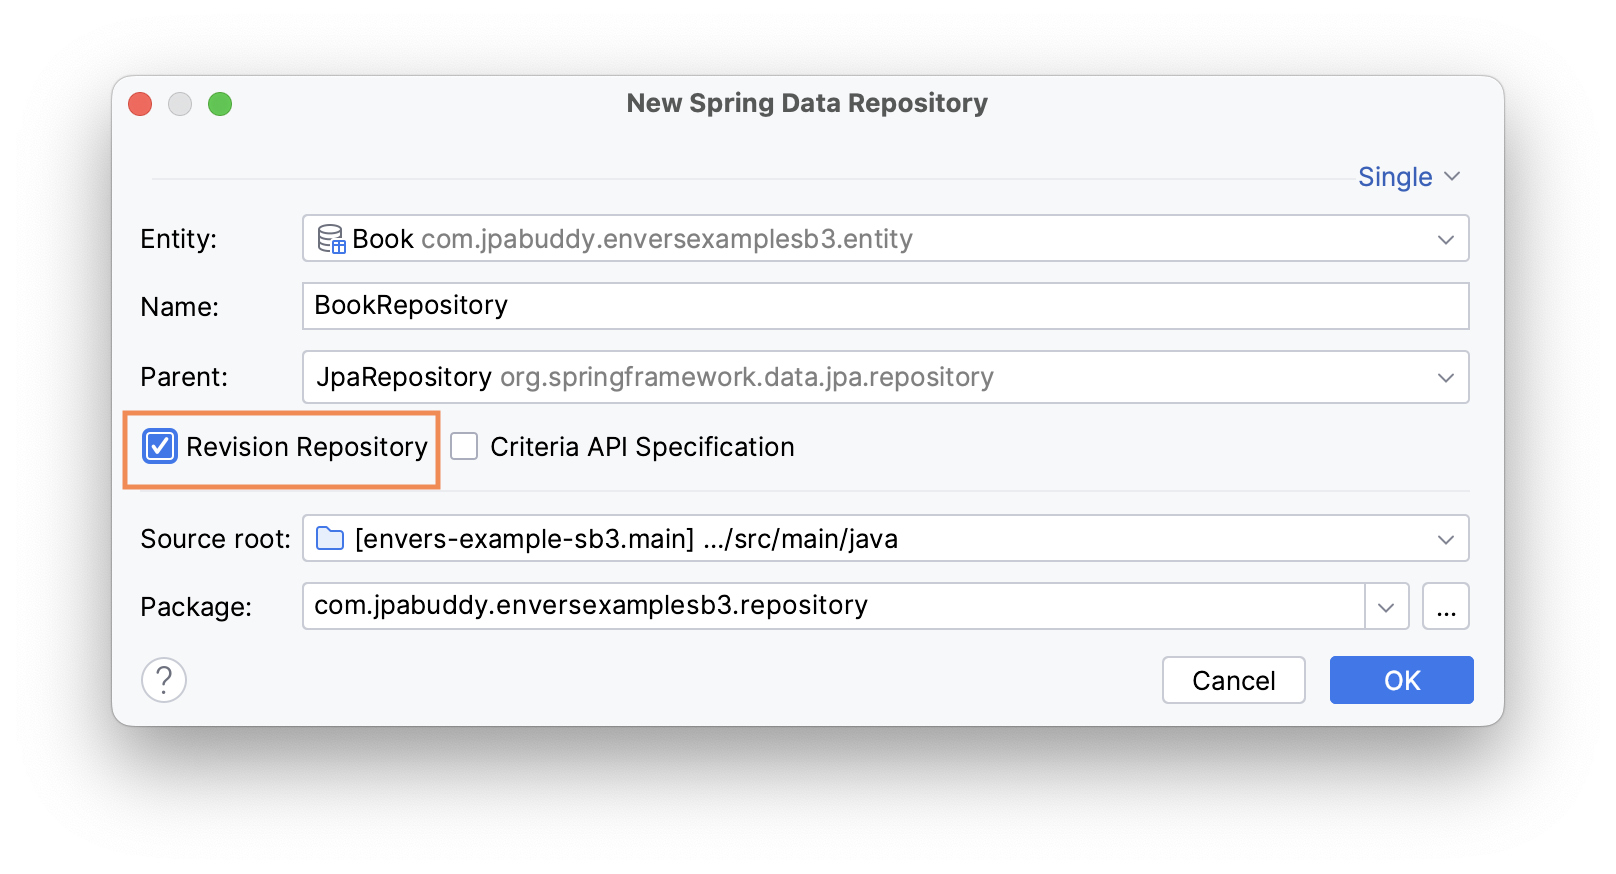Browse packages using the ellipsis button
This screenshot has width=1616, height=874.
point(1445,607)
